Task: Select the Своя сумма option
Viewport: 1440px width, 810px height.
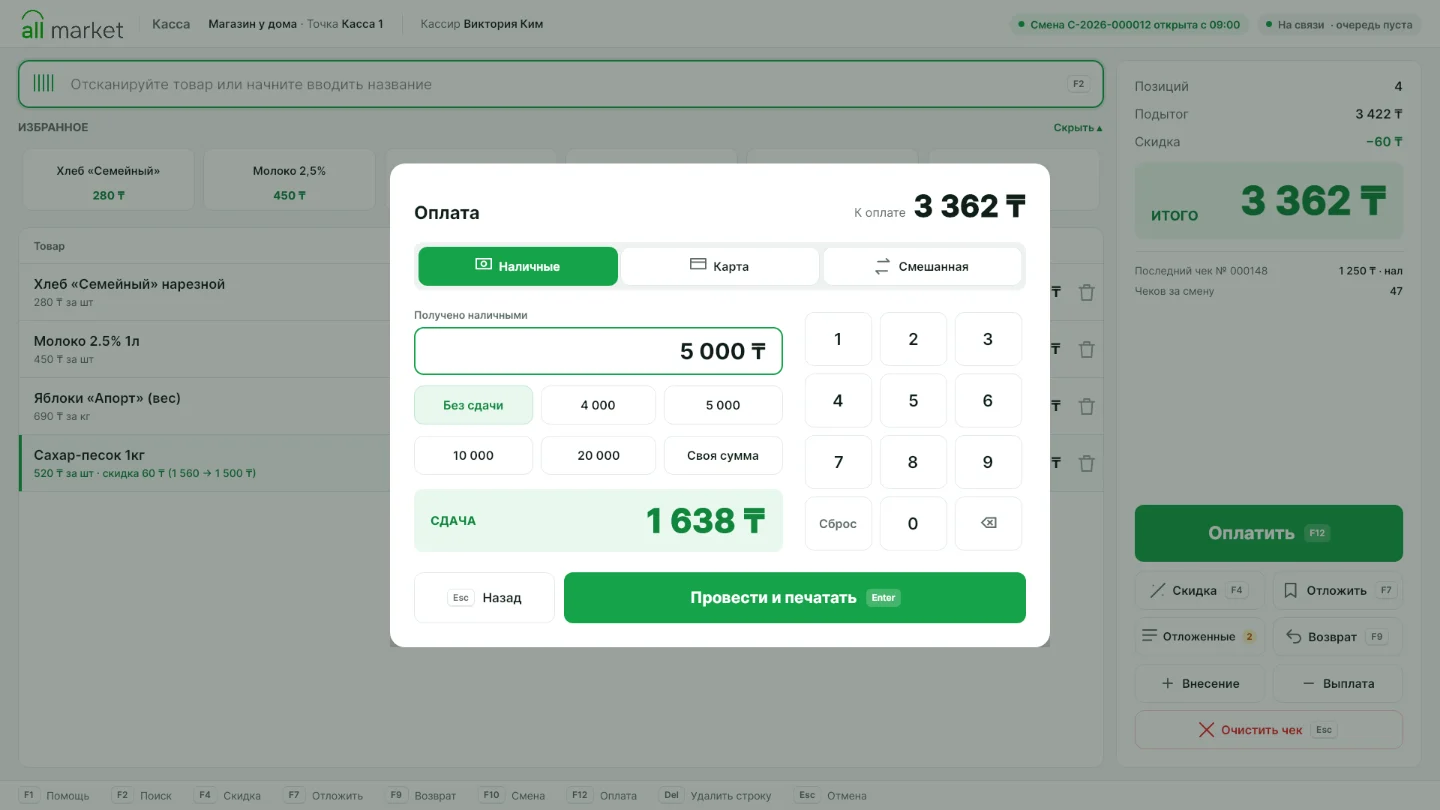Action: [723, 455]
